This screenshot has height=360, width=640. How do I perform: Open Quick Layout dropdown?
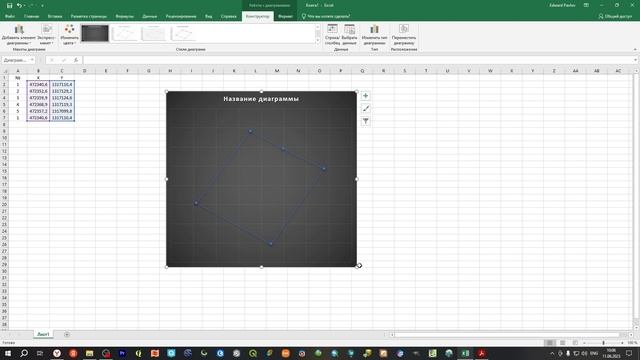(x=47, y=35)
